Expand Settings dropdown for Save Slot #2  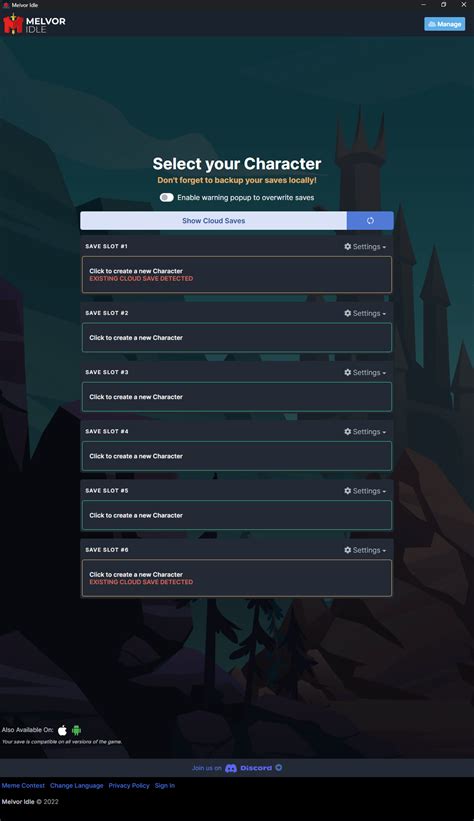click(365, 313)
